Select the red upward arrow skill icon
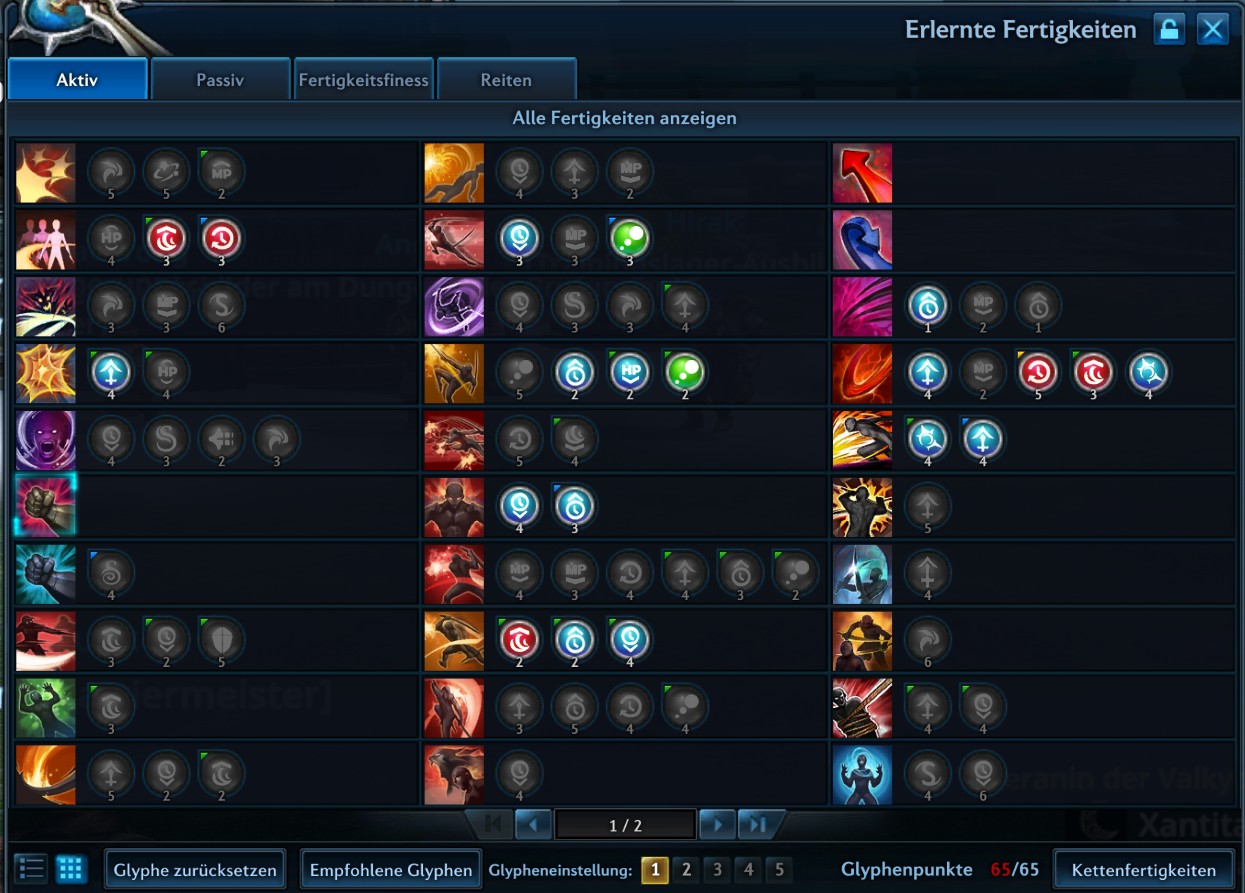The width and height of the screenshot is (1245, 893). pos(862,173)
